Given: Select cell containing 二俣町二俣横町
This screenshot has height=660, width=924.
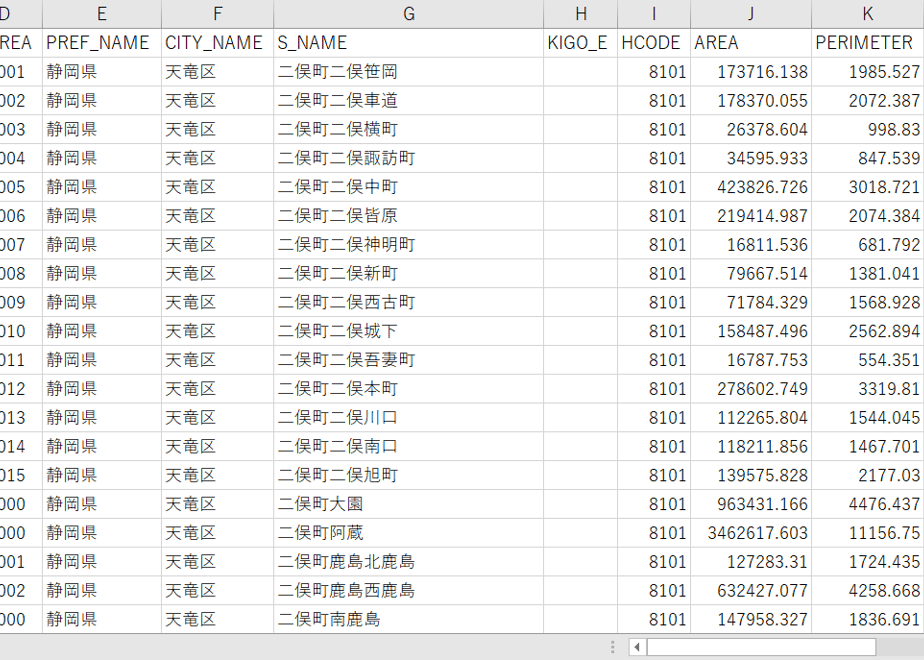Looking at the screenshot, I should tap(408, 130).
